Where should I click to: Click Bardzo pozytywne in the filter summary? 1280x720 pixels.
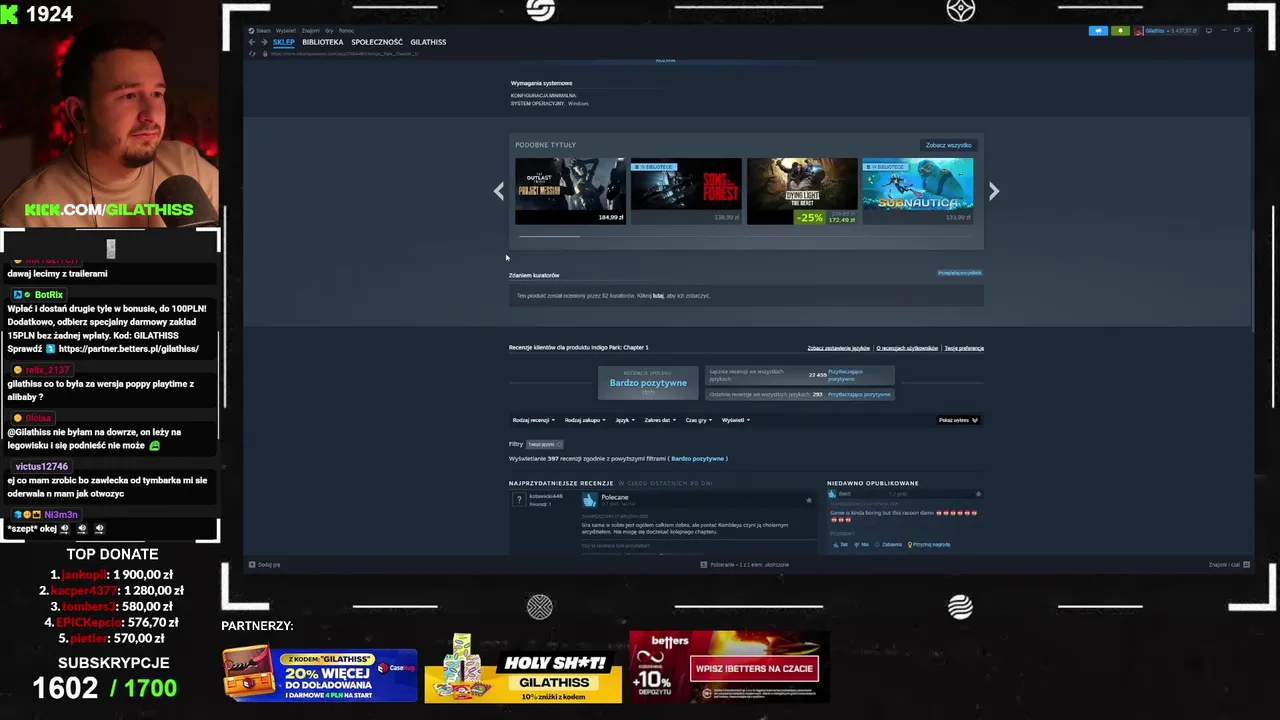(x=697, y=459)
